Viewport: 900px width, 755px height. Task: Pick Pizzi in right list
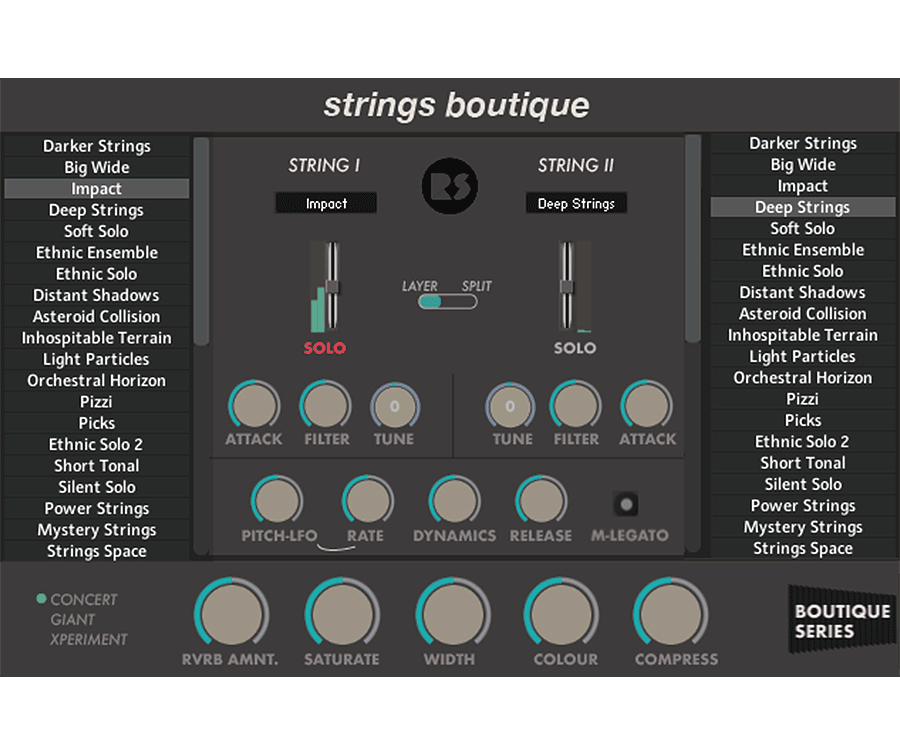(802, 398)
